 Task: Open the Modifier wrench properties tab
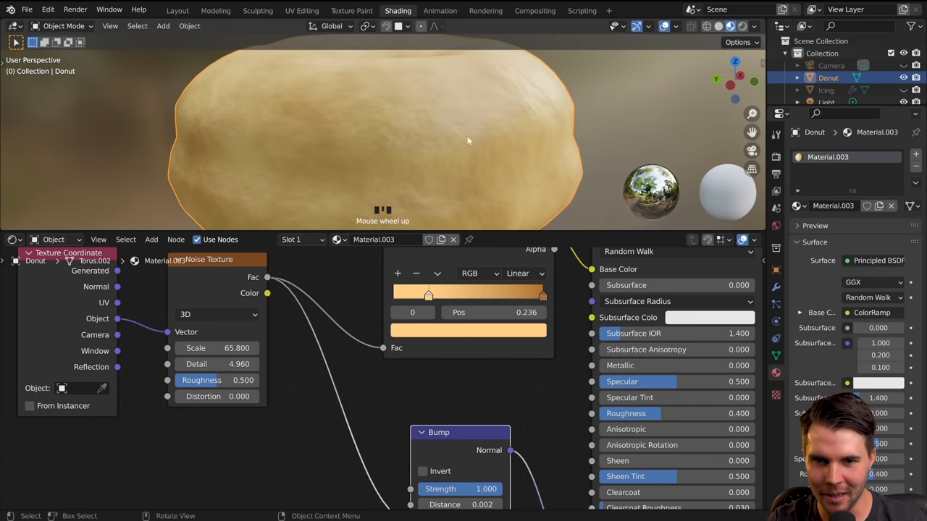pyautogui.click(x=776, y=287)
